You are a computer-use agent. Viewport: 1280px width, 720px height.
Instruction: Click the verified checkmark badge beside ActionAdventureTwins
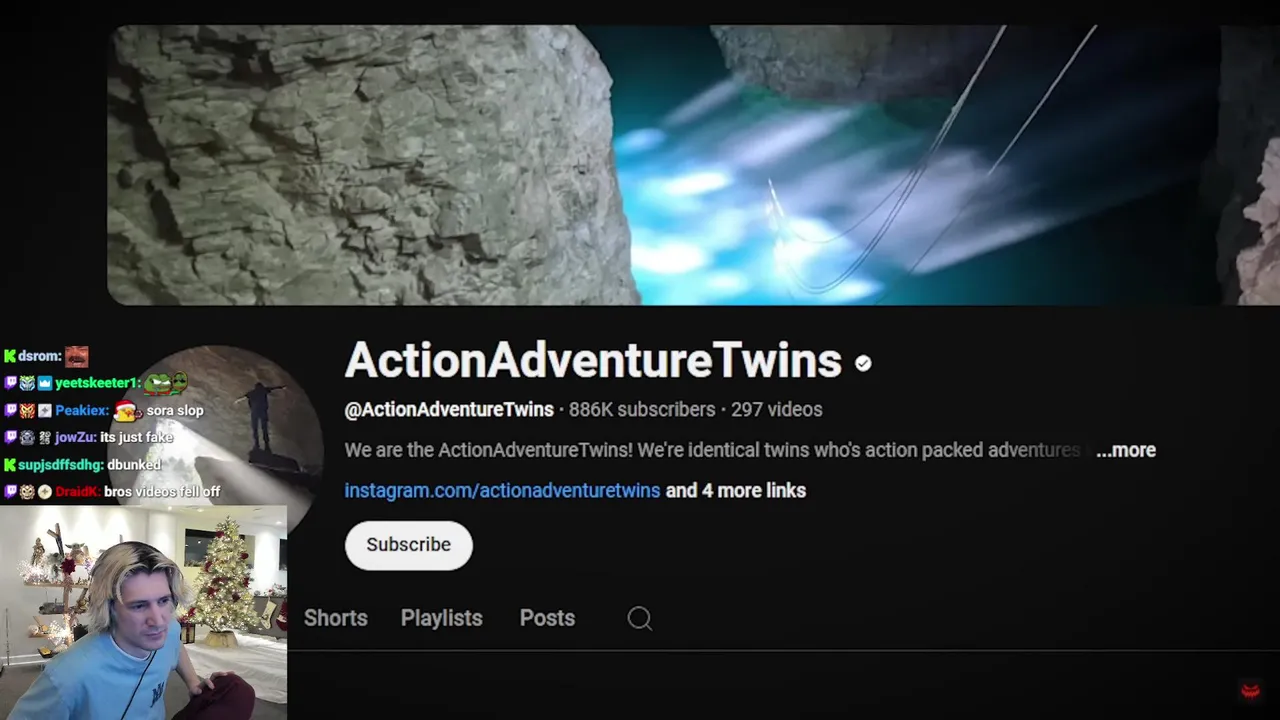863,364
